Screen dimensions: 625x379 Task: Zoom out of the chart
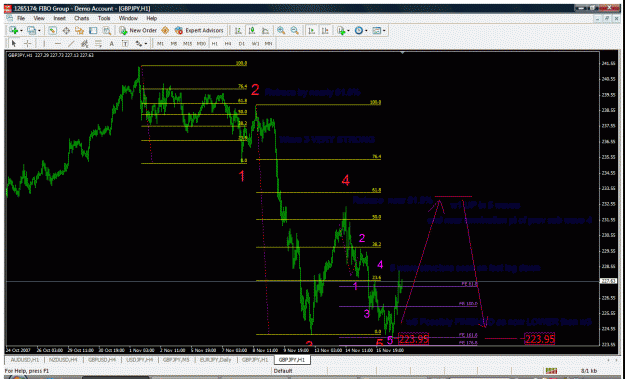(x=295, y=30)
